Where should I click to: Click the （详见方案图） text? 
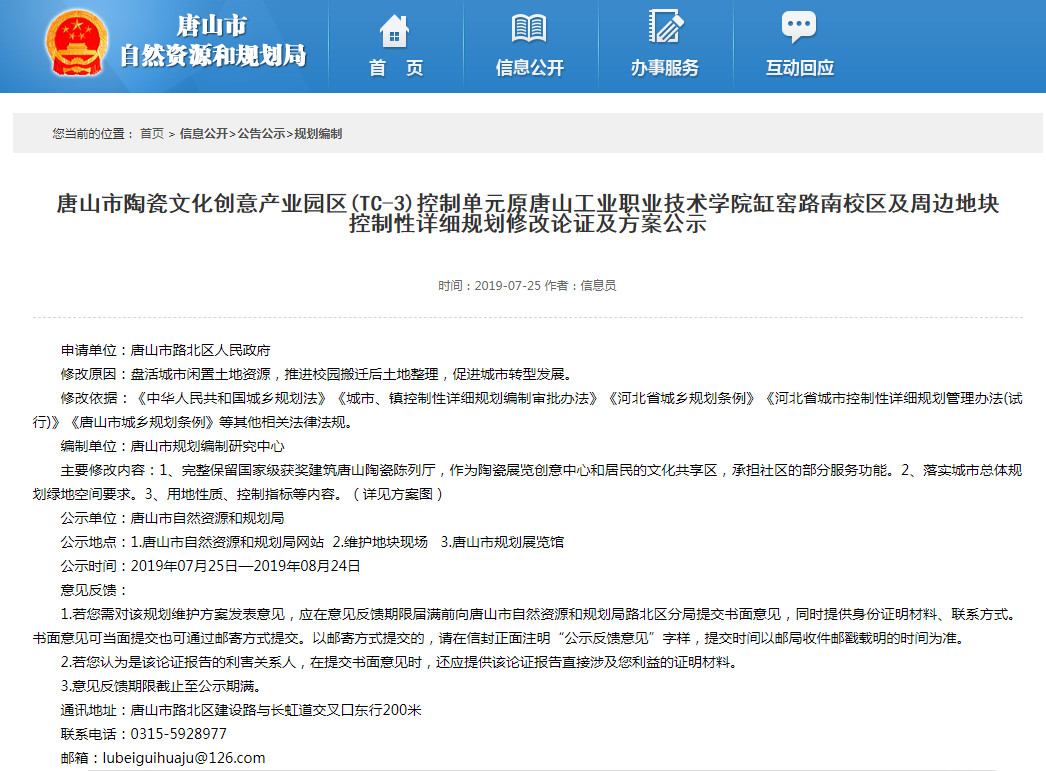click(x=396, y=494)
